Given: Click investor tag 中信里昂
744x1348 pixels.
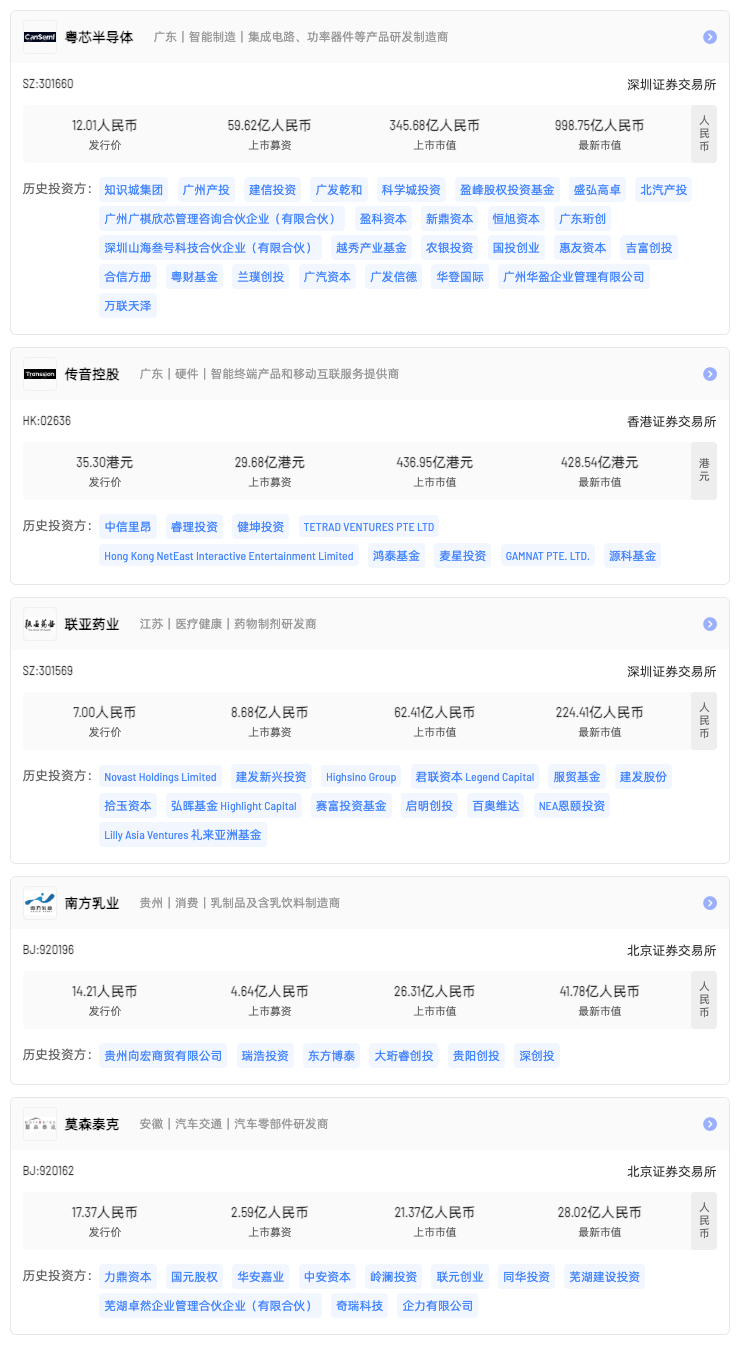Looking at the screenshot, I should tap(128, 527).
